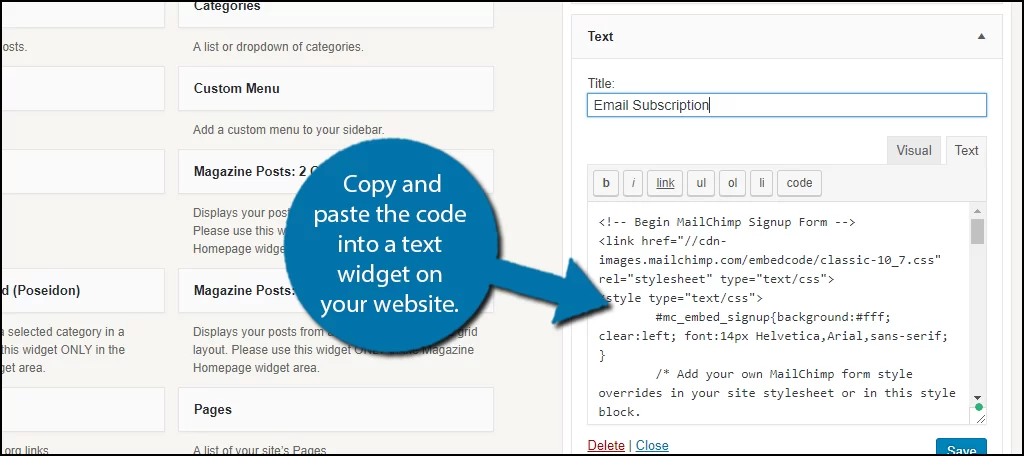Switch to the Text editor tab
Image resolution: width=1024 pixels, height=456 pixels.
(x=966, y=150)
